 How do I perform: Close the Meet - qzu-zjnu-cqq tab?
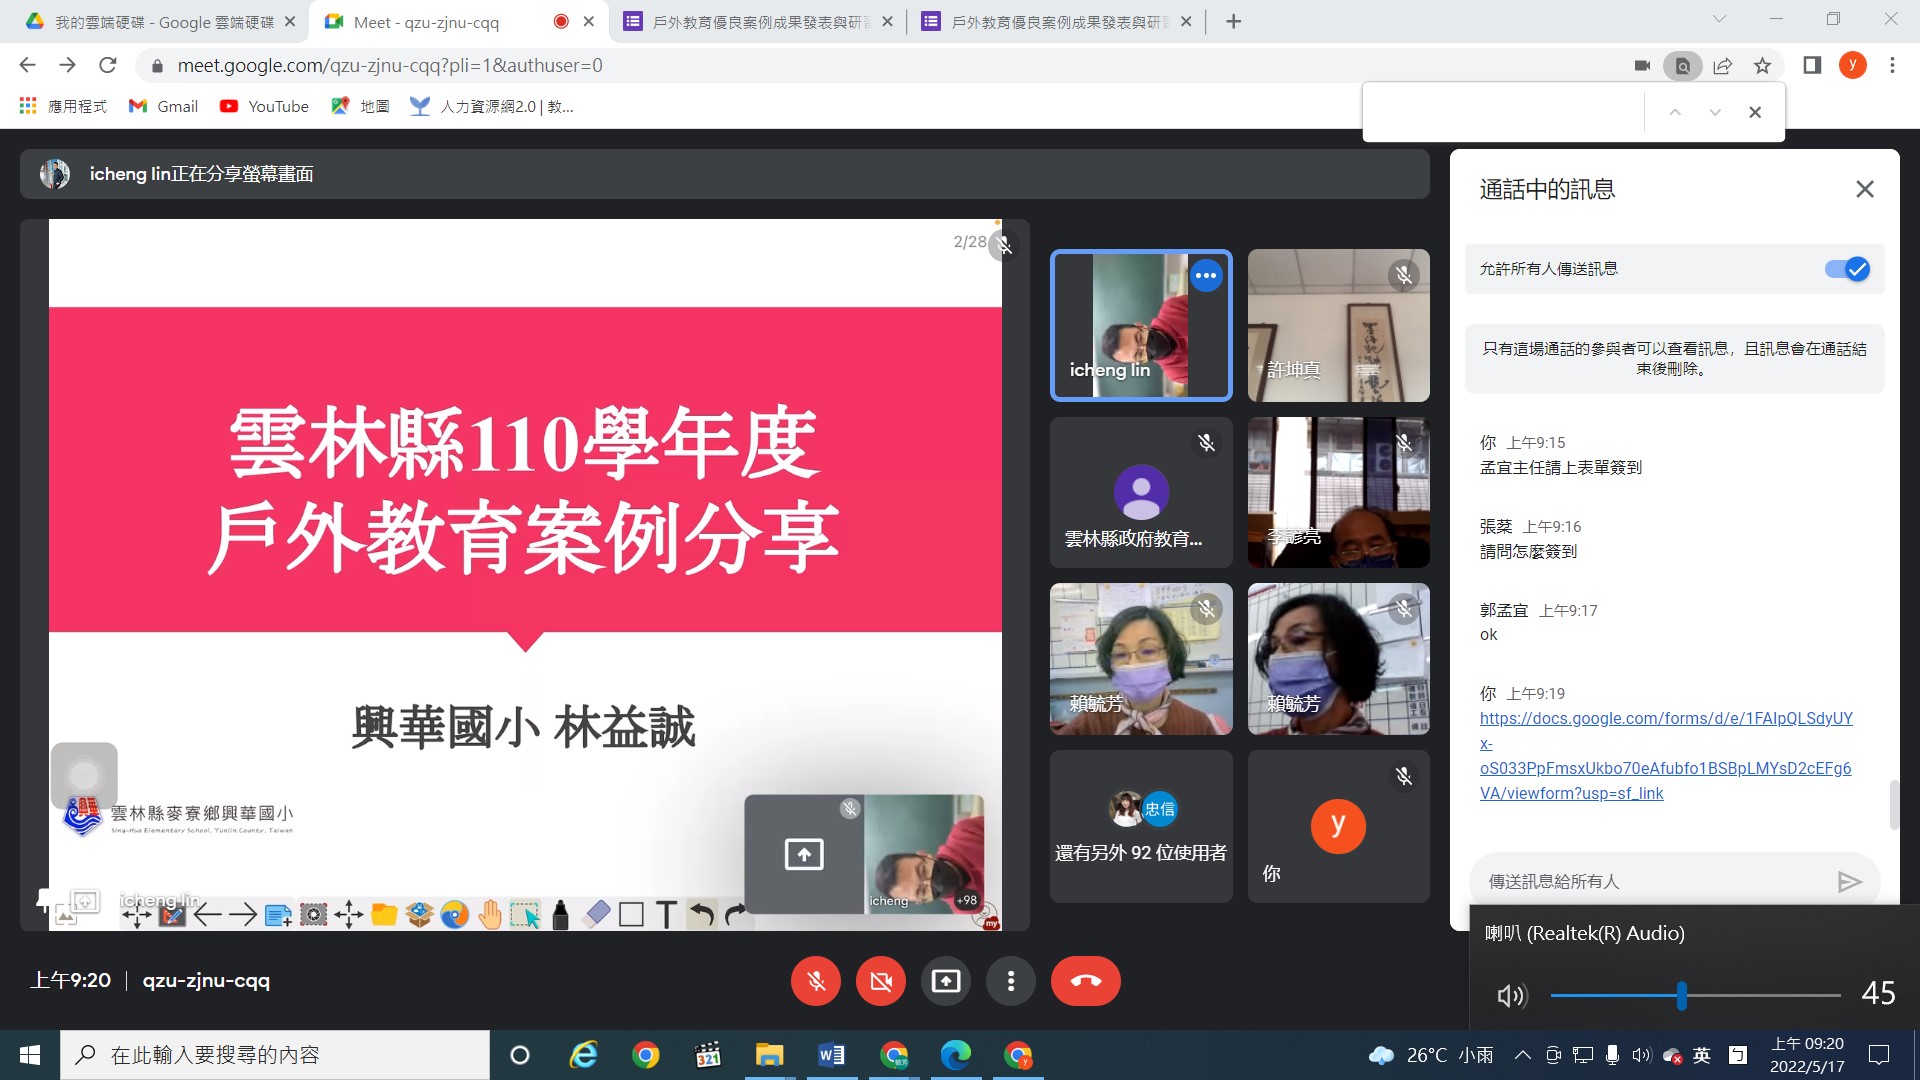pyautogui.click(x=589, y=21)
